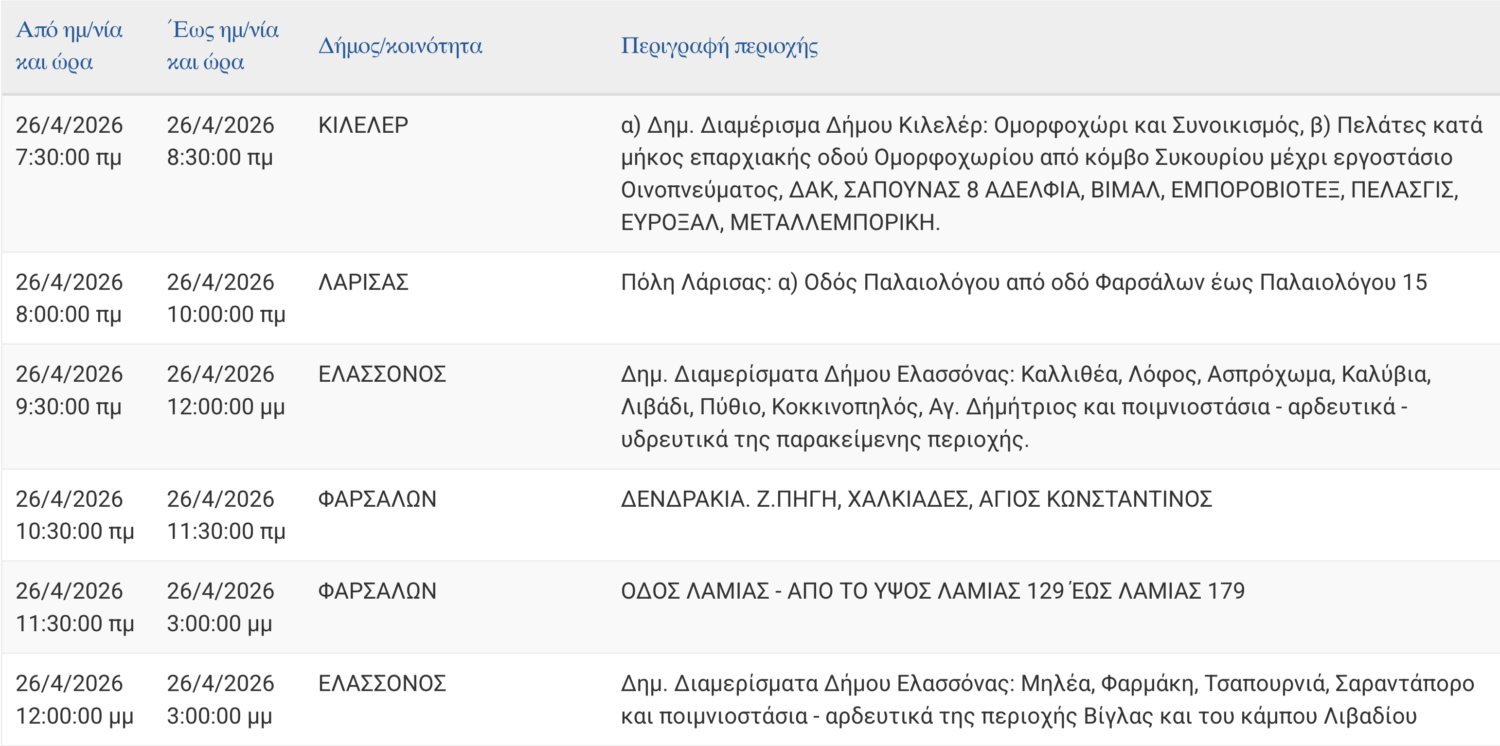Sort by the "Δήμος/κοινότητα" column header
Screen dimensions: 1500x746
(400, 46)
